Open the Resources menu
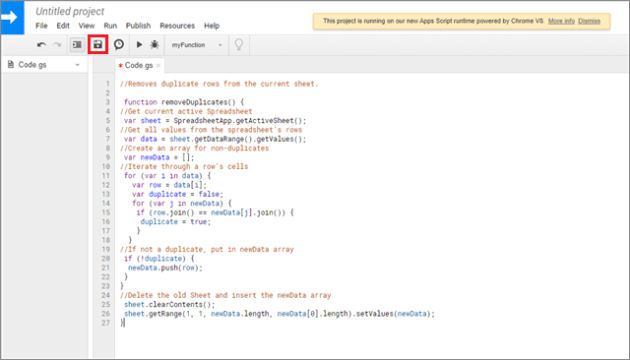The width and height of the screenshot is (630, 360). pyautogui.click(x=177, y=26)
